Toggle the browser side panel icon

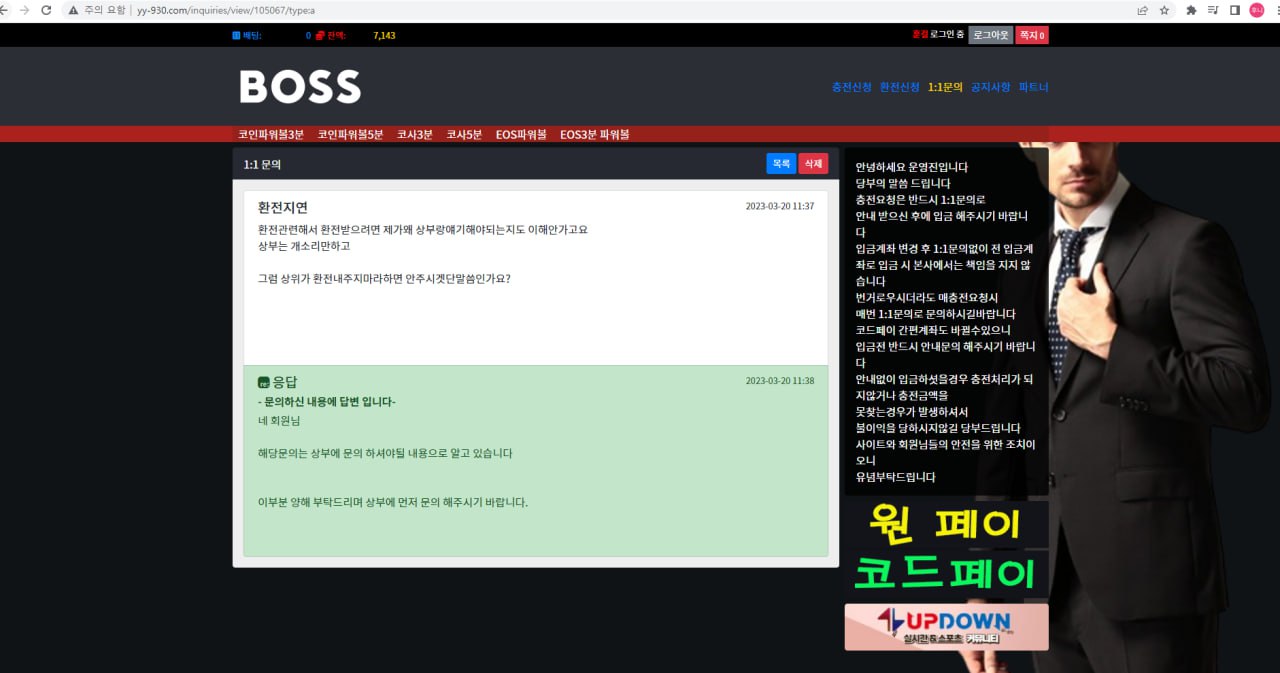pyautogui.click(x=1234, y=10)
